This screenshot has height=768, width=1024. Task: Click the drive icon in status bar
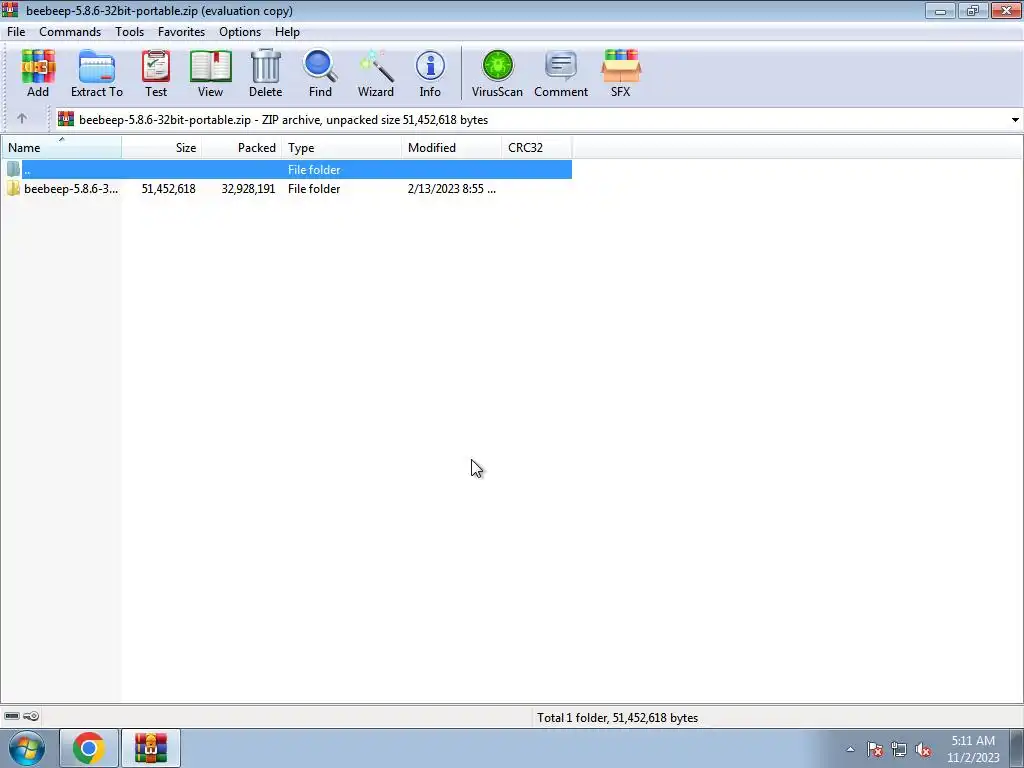click(12, 716)
